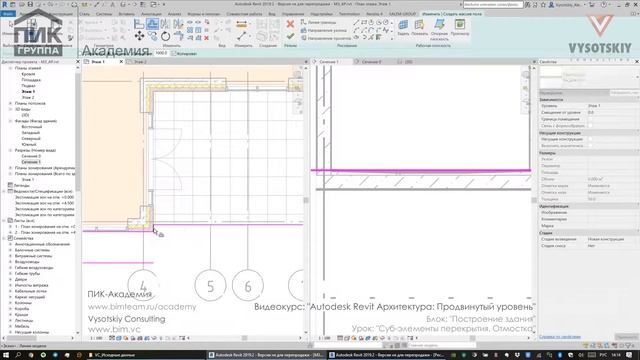
Task: Select Сечение 1 section in browser
Action: pos(31,162)
